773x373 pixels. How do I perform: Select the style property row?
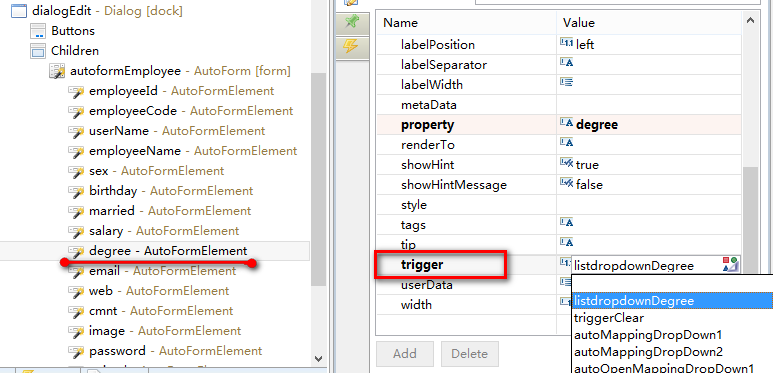click(559, 204)
